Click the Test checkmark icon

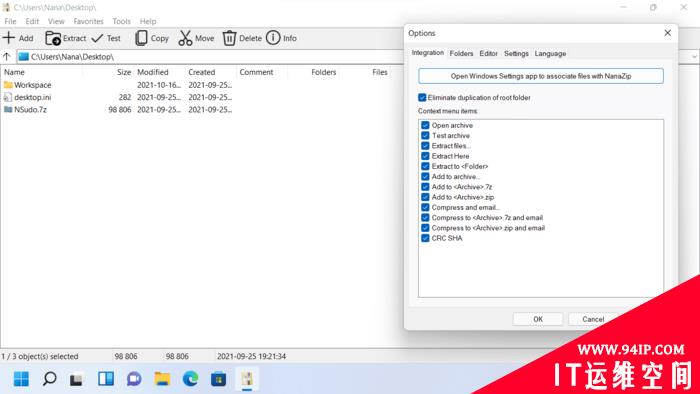coord(97,38)
